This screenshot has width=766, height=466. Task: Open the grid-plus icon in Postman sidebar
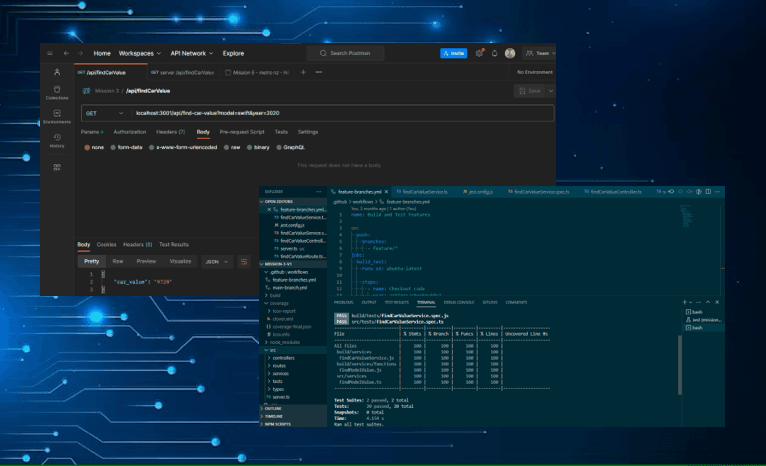[x=57, y=168]
